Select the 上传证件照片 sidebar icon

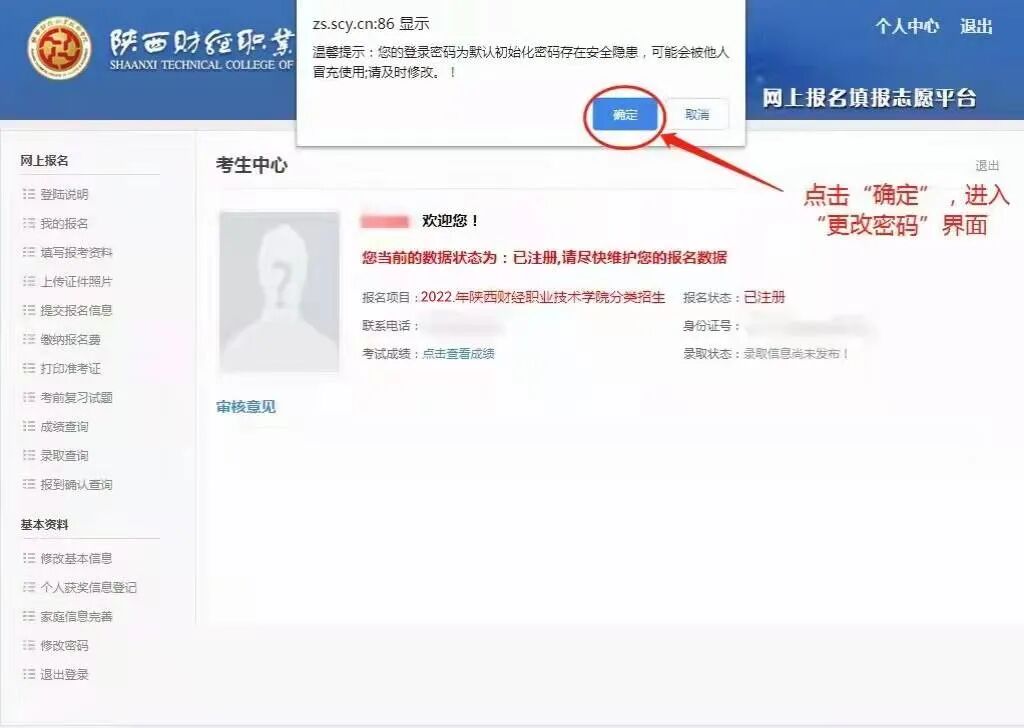click(27, 281)
